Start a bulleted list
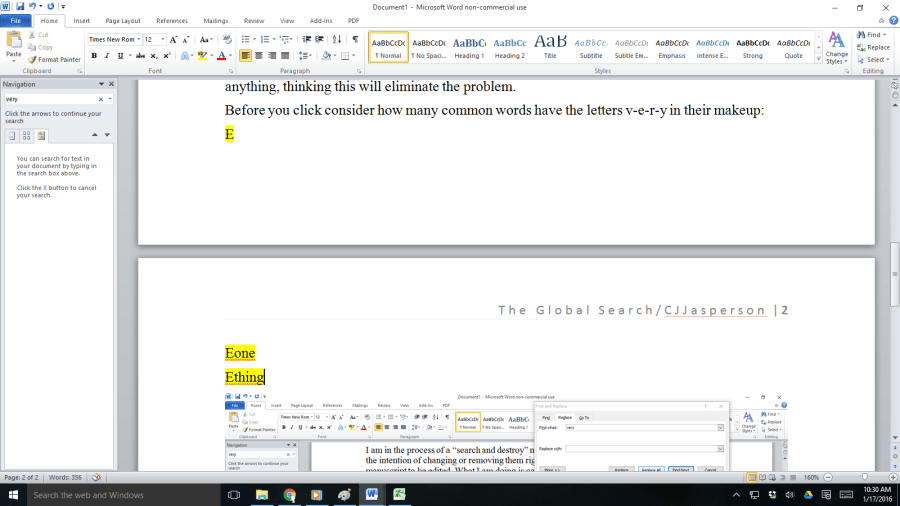 click(x=246, y=39)
